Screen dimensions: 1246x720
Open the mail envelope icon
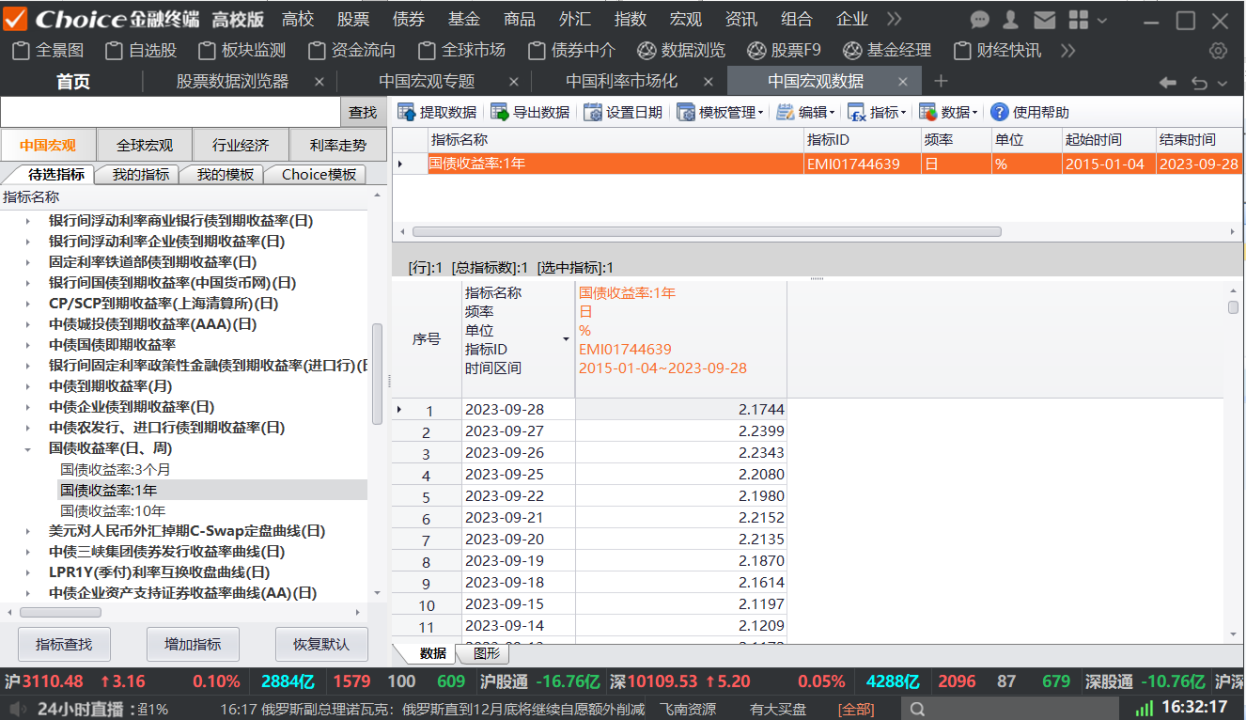1044,20
